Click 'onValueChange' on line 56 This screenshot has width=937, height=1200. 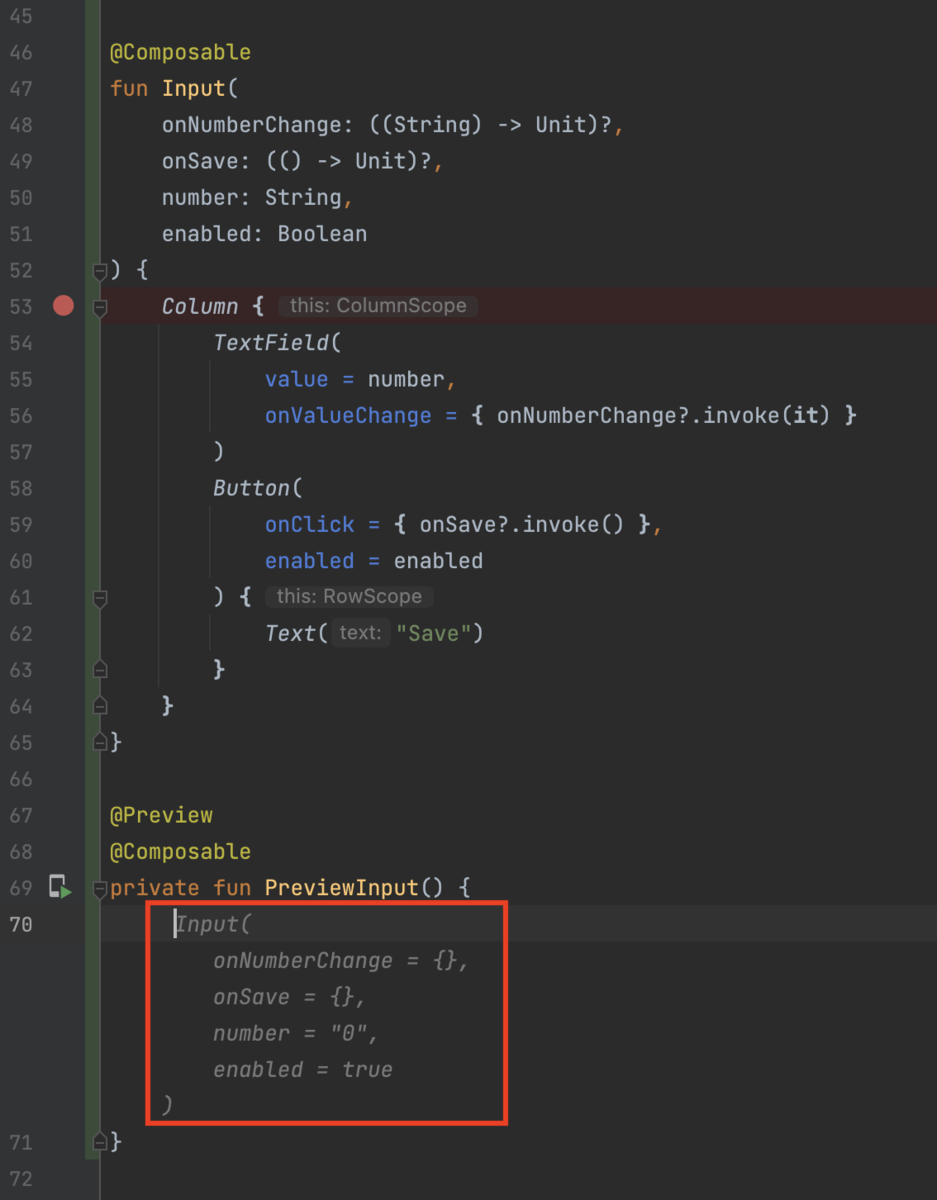coord(348,415)
